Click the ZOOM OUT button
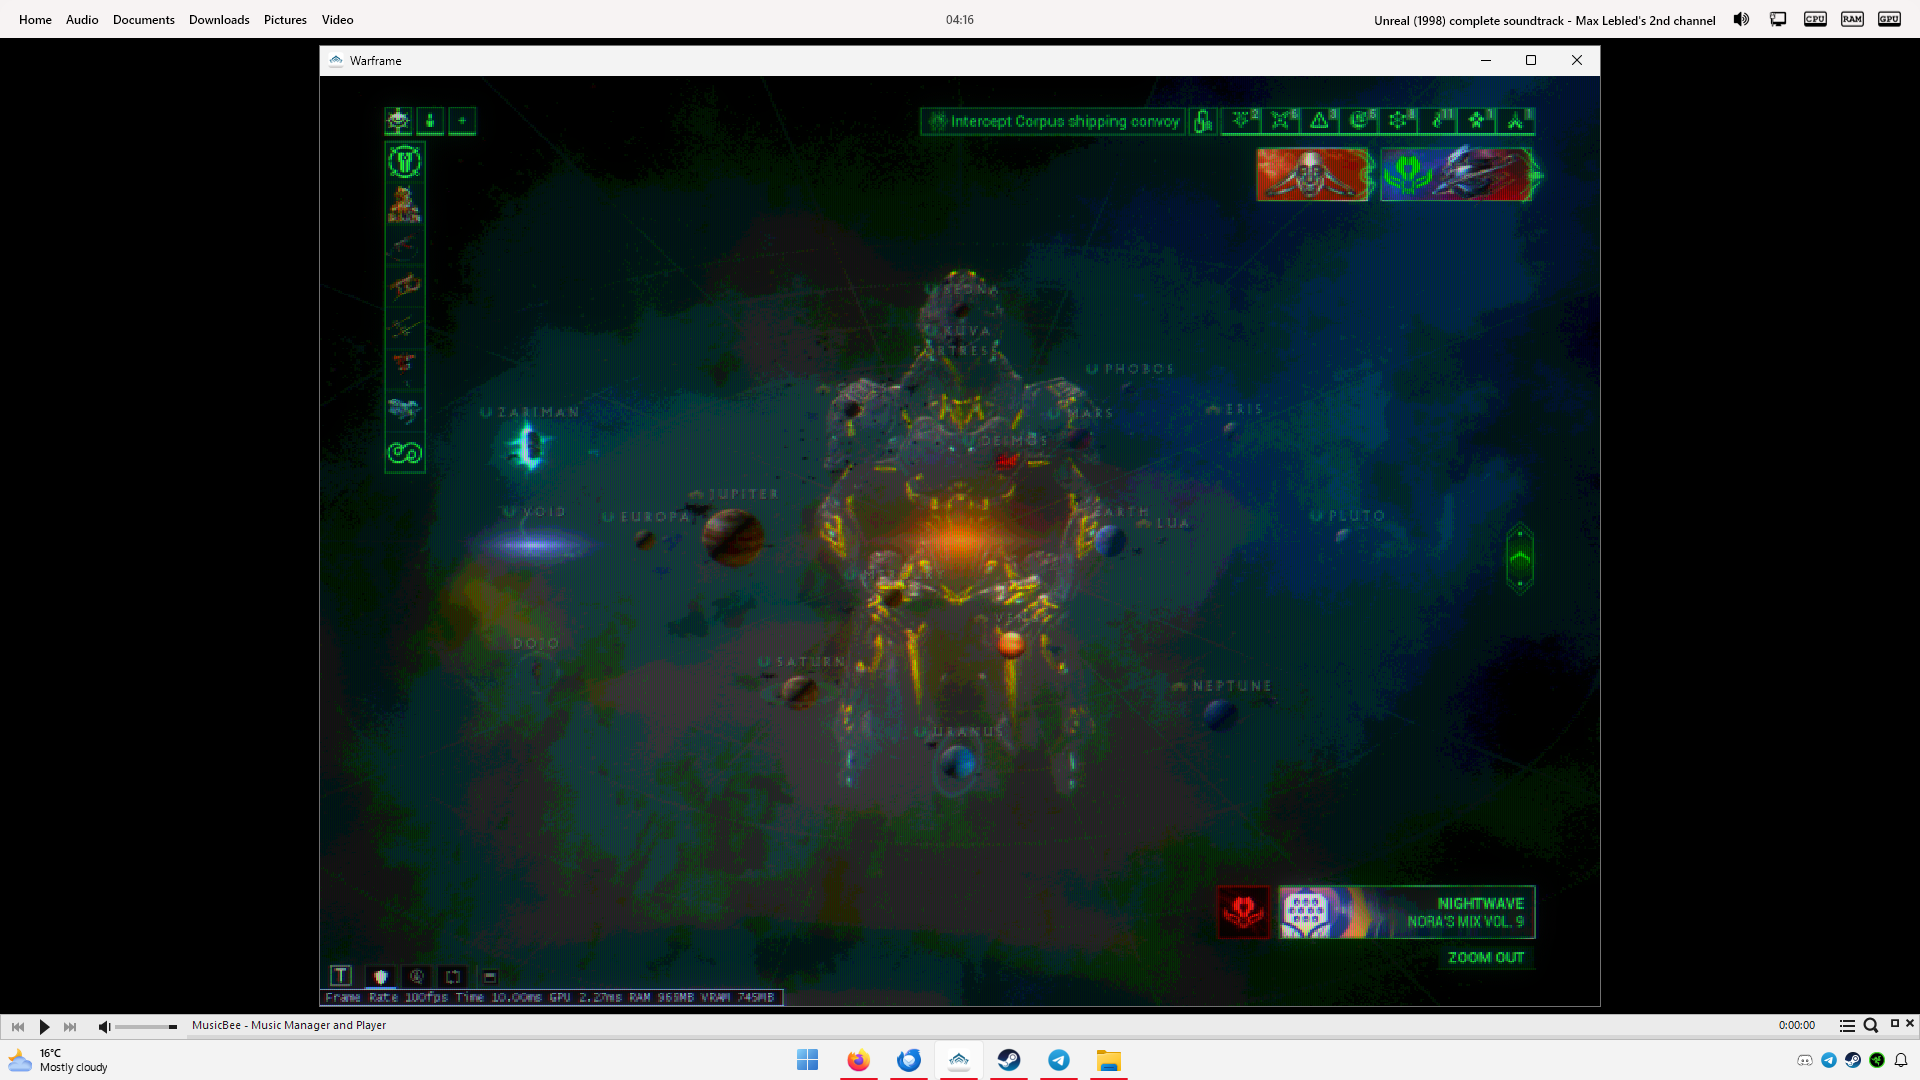This screenshot has width=1920, height=1080. (x=1486, y=958)
